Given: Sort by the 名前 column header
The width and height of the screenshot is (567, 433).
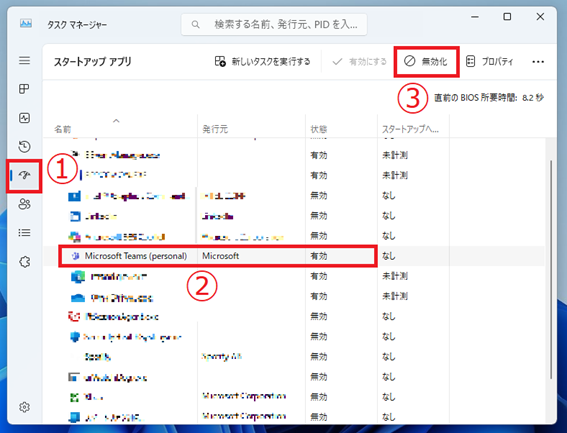Looking at the screenshot, I should point(63,129).
